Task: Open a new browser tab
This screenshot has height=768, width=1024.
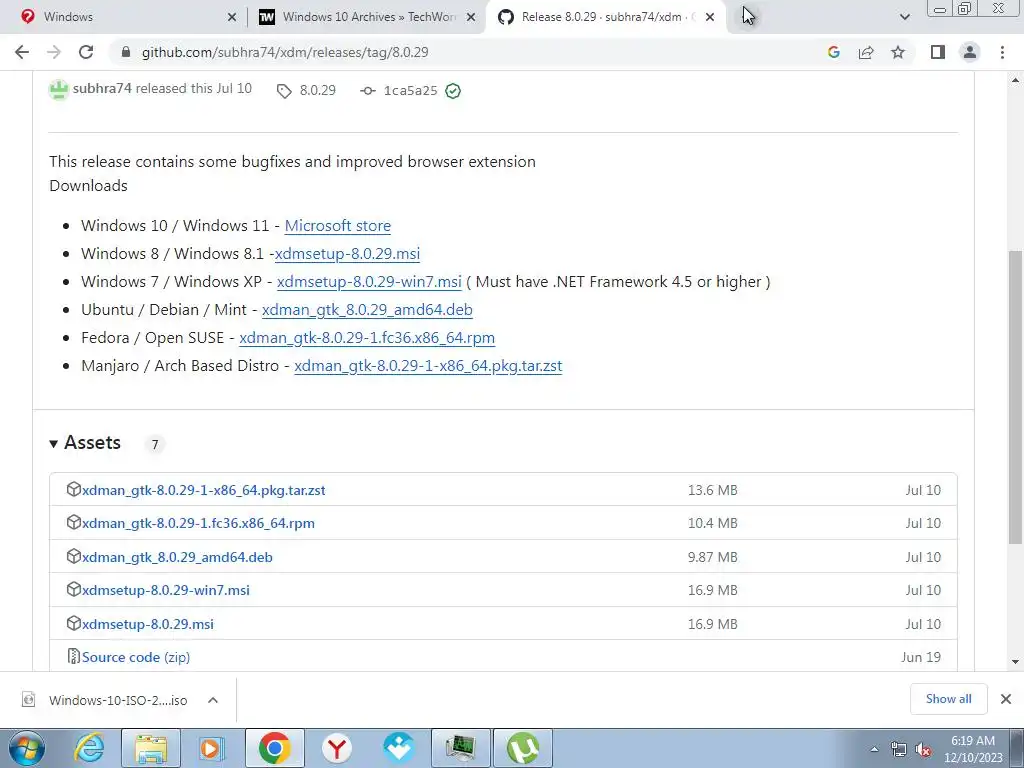Action: pyautogui.click(x=748, y=16)
